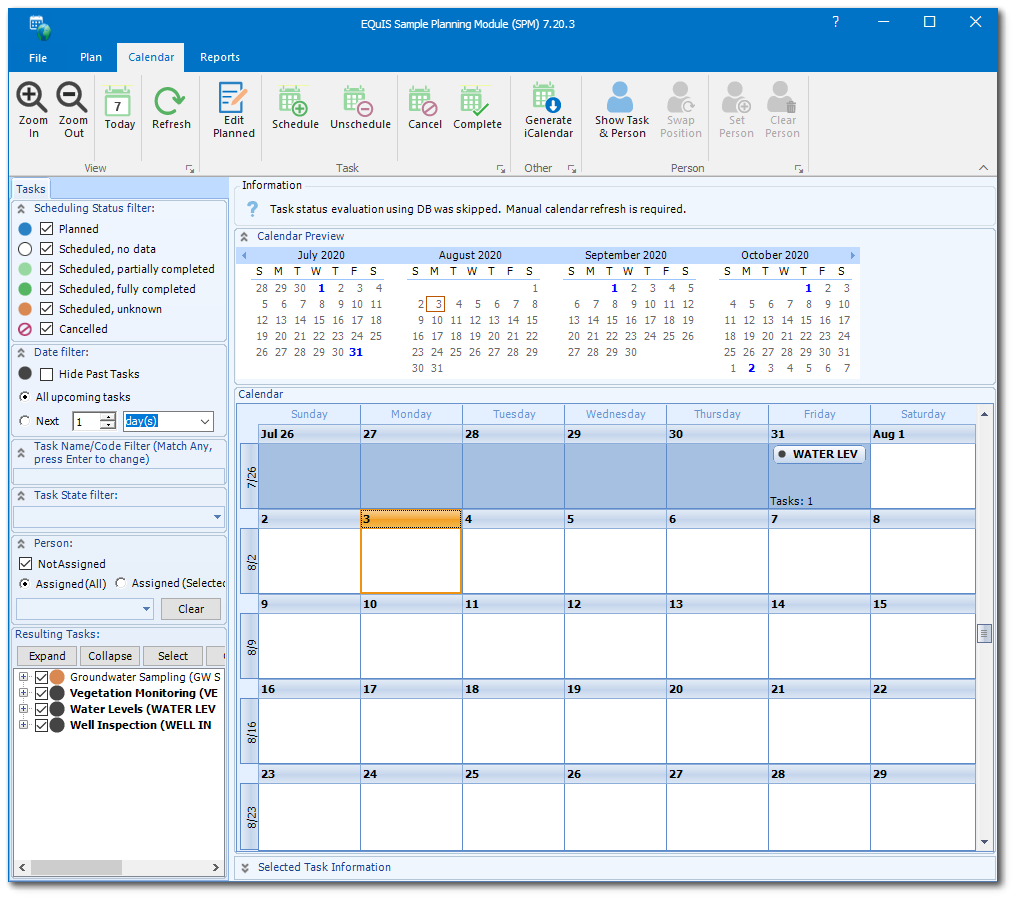Click the Unschedule task icon
The image size is (1014, 898).
pos(360,107)
